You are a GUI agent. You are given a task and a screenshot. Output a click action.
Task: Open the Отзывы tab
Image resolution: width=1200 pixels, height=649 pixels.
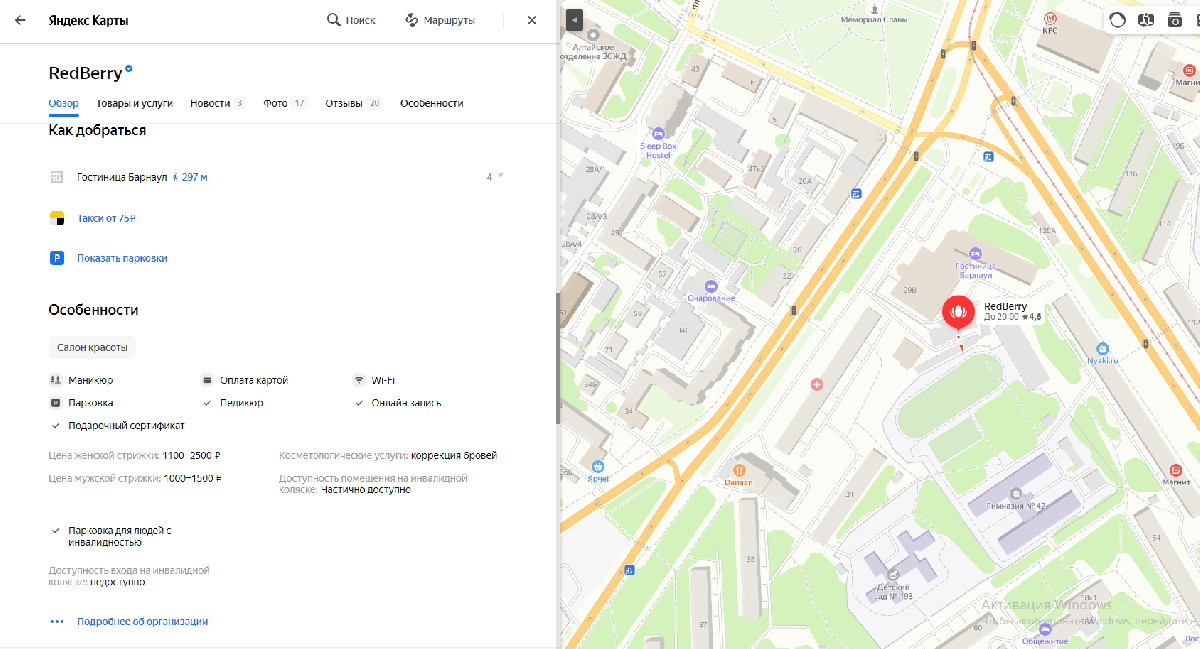point(354,103)
